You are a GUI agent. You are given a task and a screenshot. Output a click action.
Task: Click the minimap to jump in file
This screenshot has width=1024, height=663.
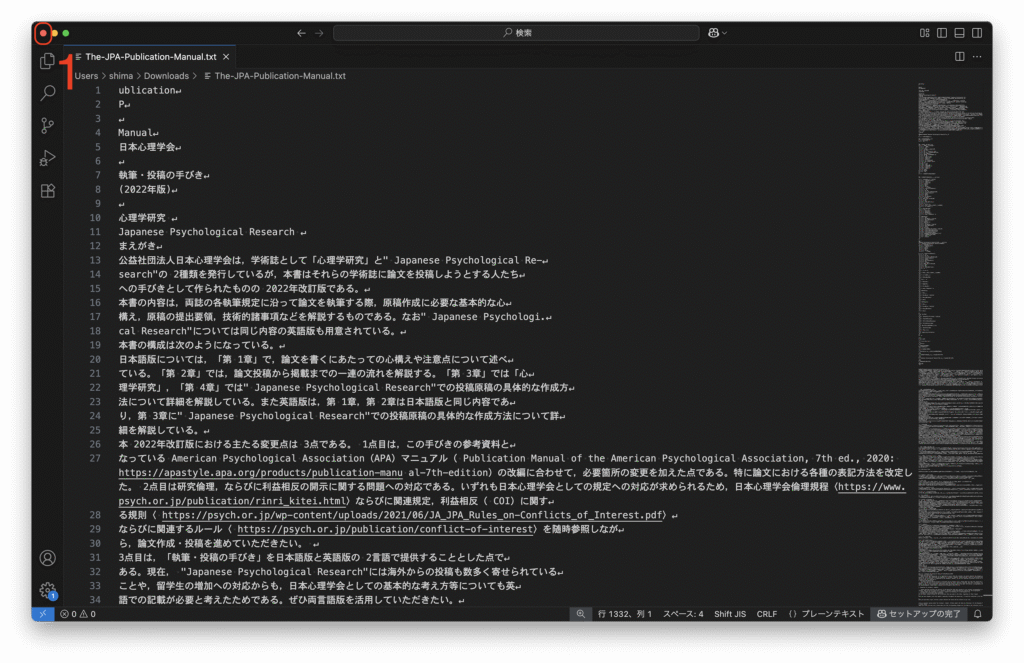click(x=950, y=345)
